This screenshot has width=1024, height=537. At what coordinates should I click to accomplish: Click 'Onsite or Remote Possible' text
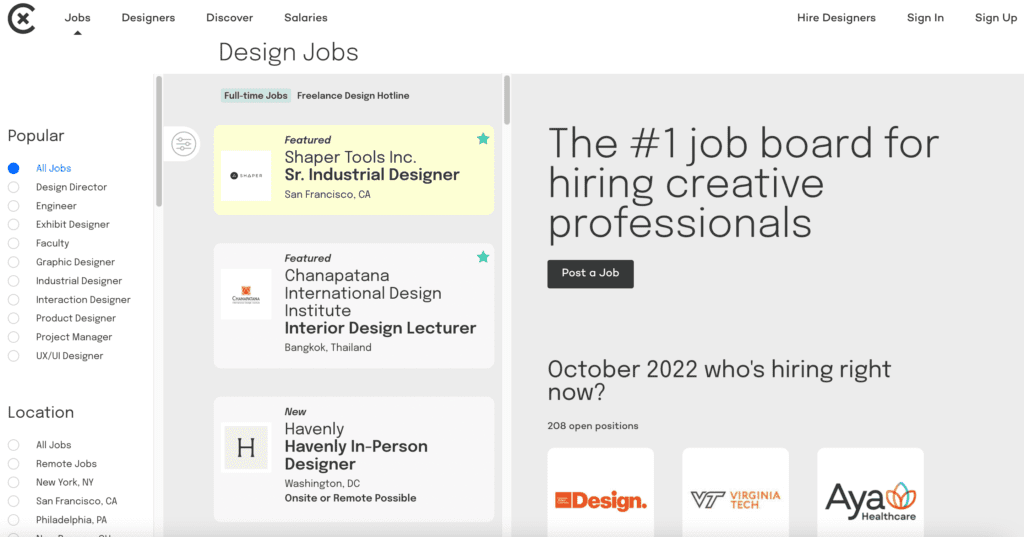pos(350,498)
